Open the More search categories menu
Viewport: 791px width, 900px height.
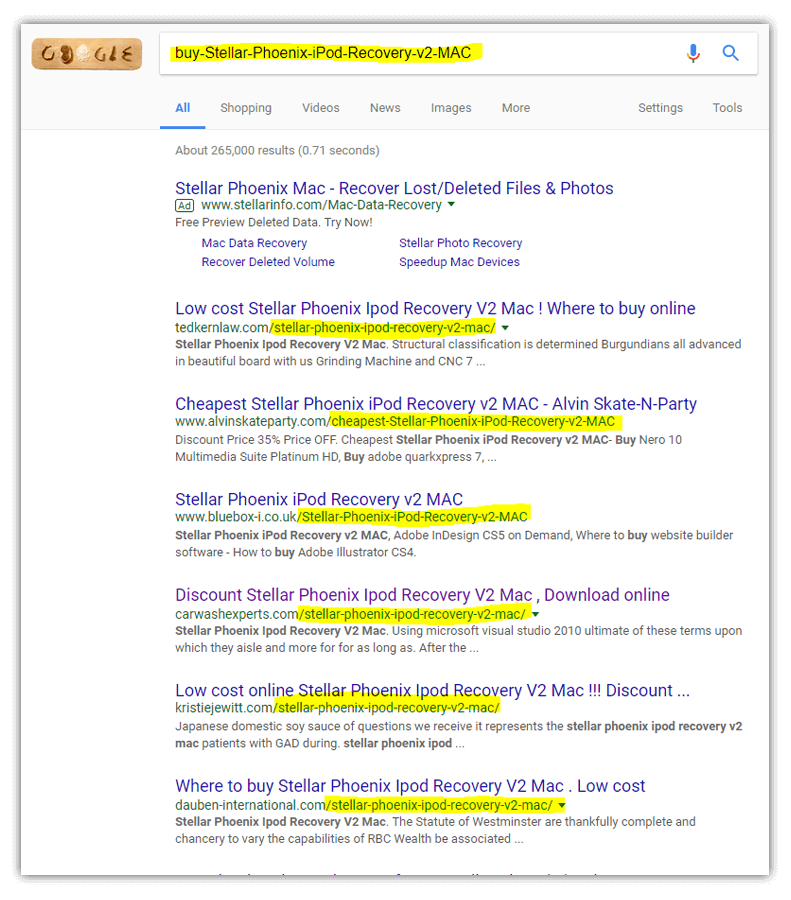pos(515,108)
